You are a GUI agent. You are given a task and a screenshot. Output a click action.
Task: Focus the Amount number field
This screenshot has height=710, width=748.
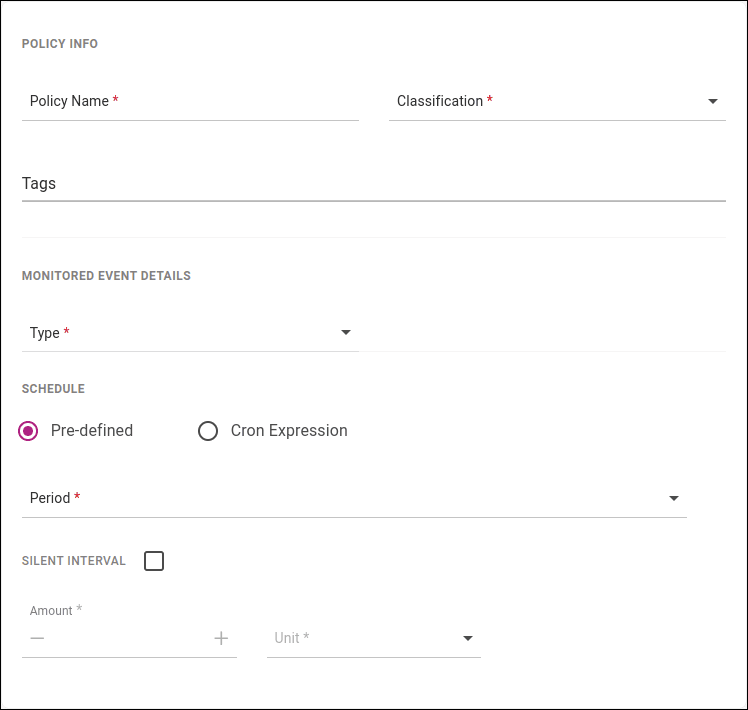pyautogui.click(x=129, y=638)
